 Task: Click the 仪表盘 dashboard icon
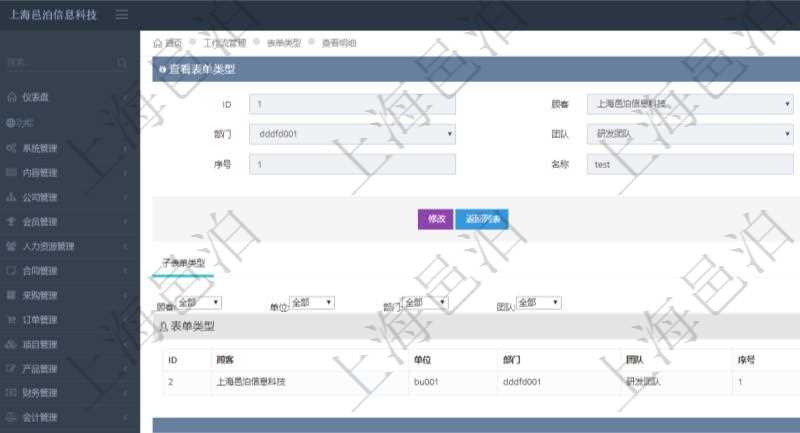pos(12,98)
